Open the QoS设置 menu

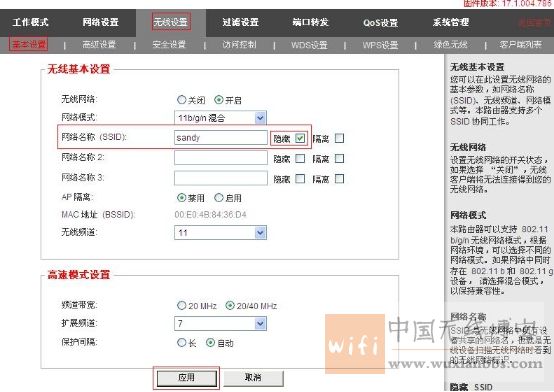(381, 23)
